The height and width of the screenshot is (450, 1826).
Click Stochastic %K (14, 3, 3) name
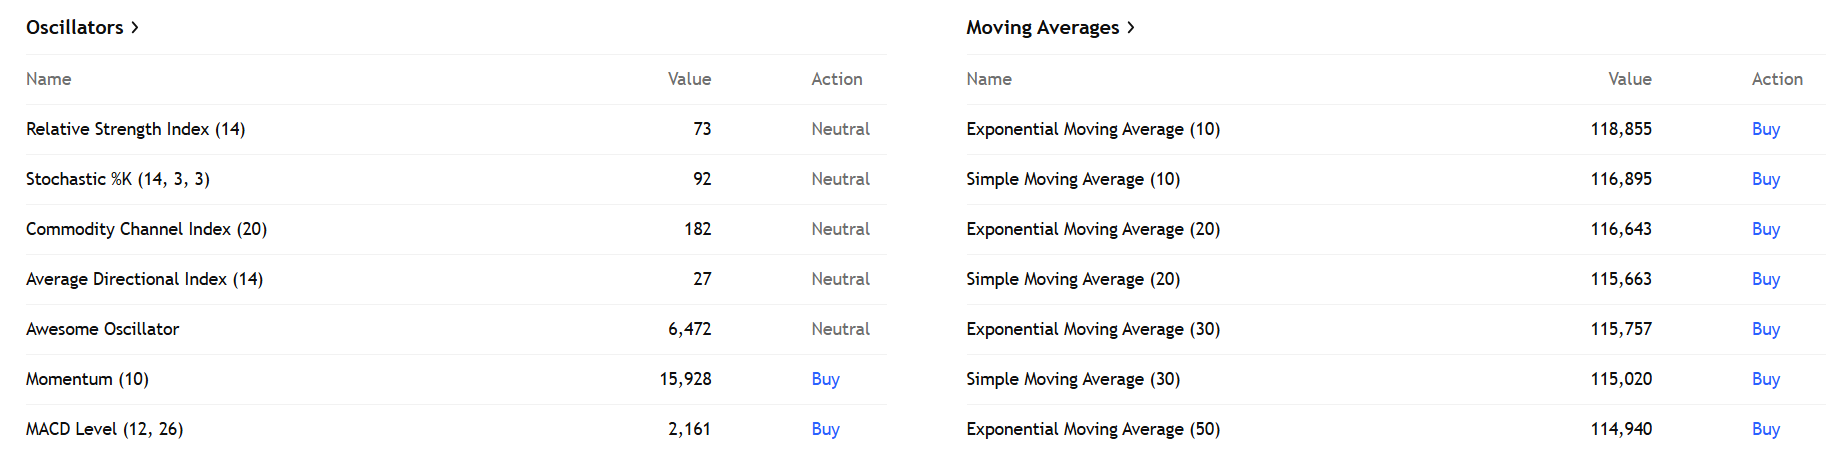click(118, 179)
